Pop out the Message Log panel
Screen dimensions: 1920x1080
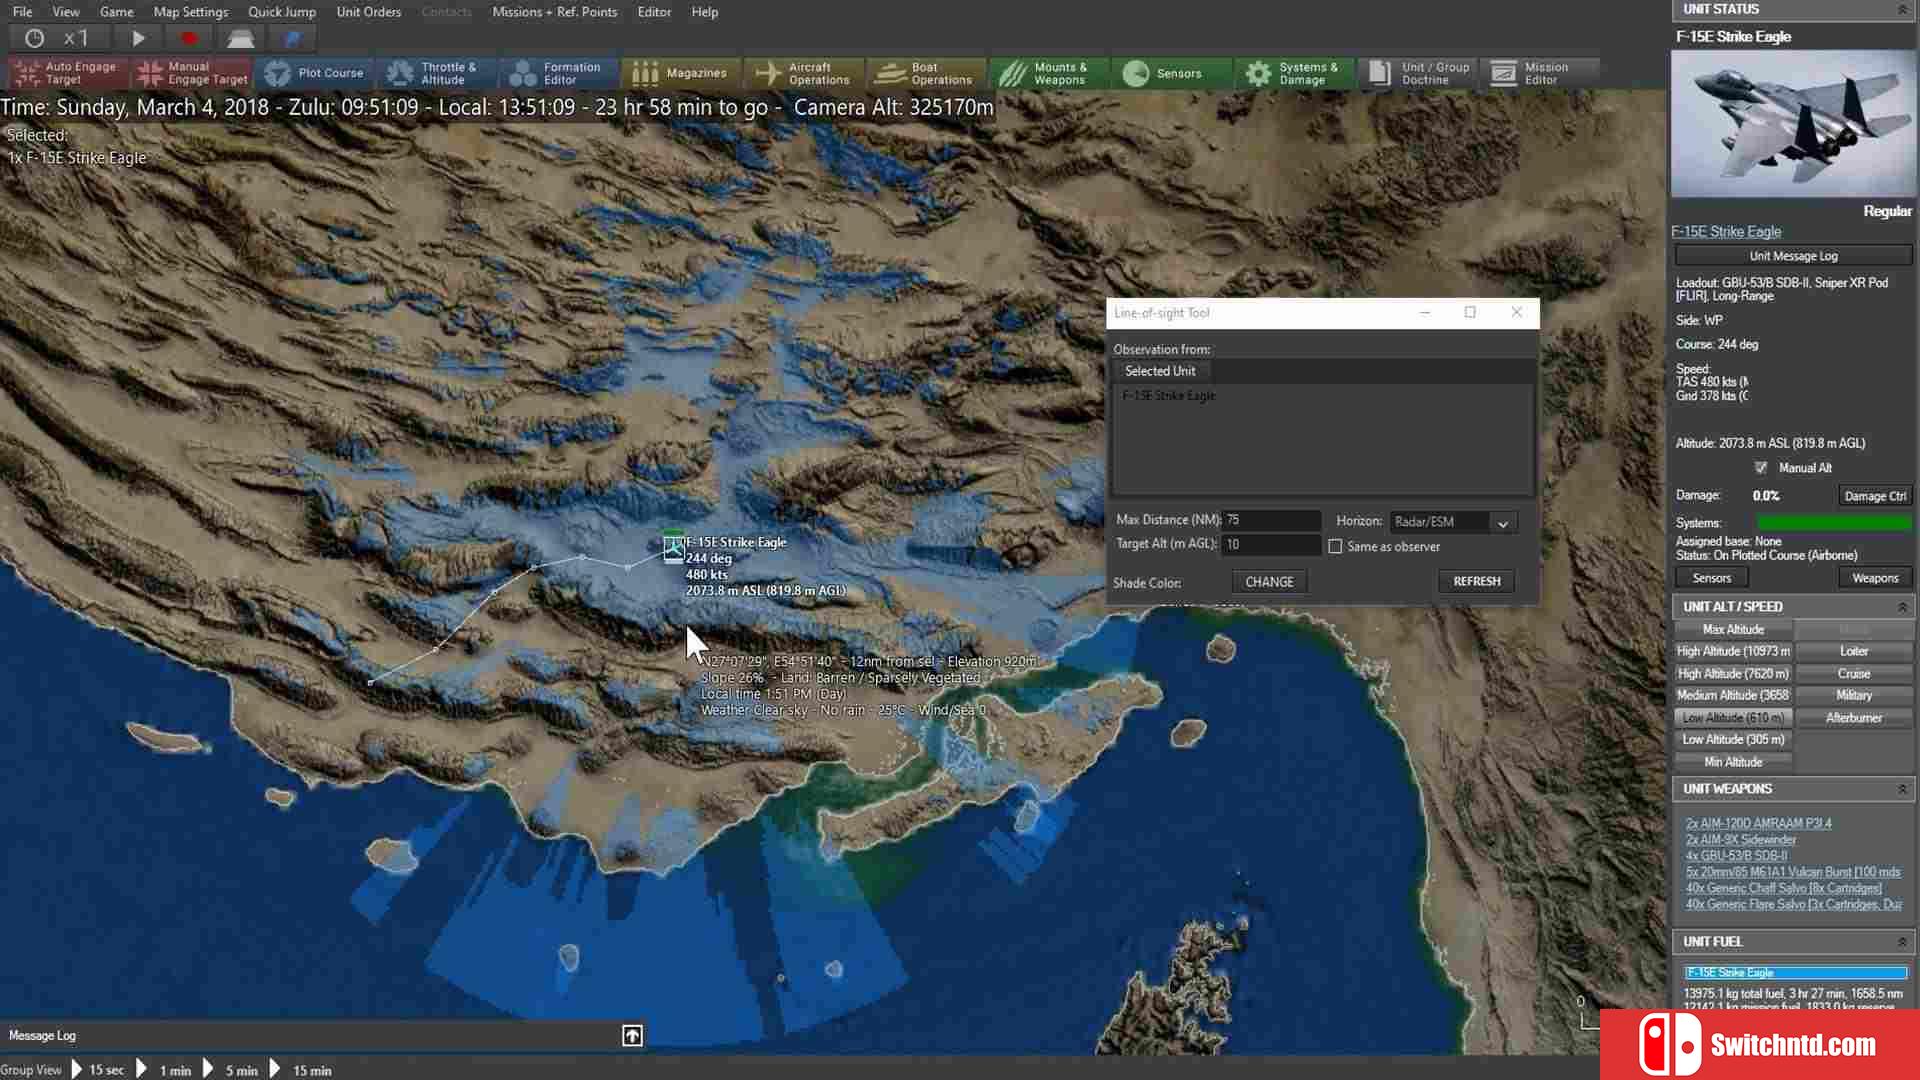[632, 1036]
